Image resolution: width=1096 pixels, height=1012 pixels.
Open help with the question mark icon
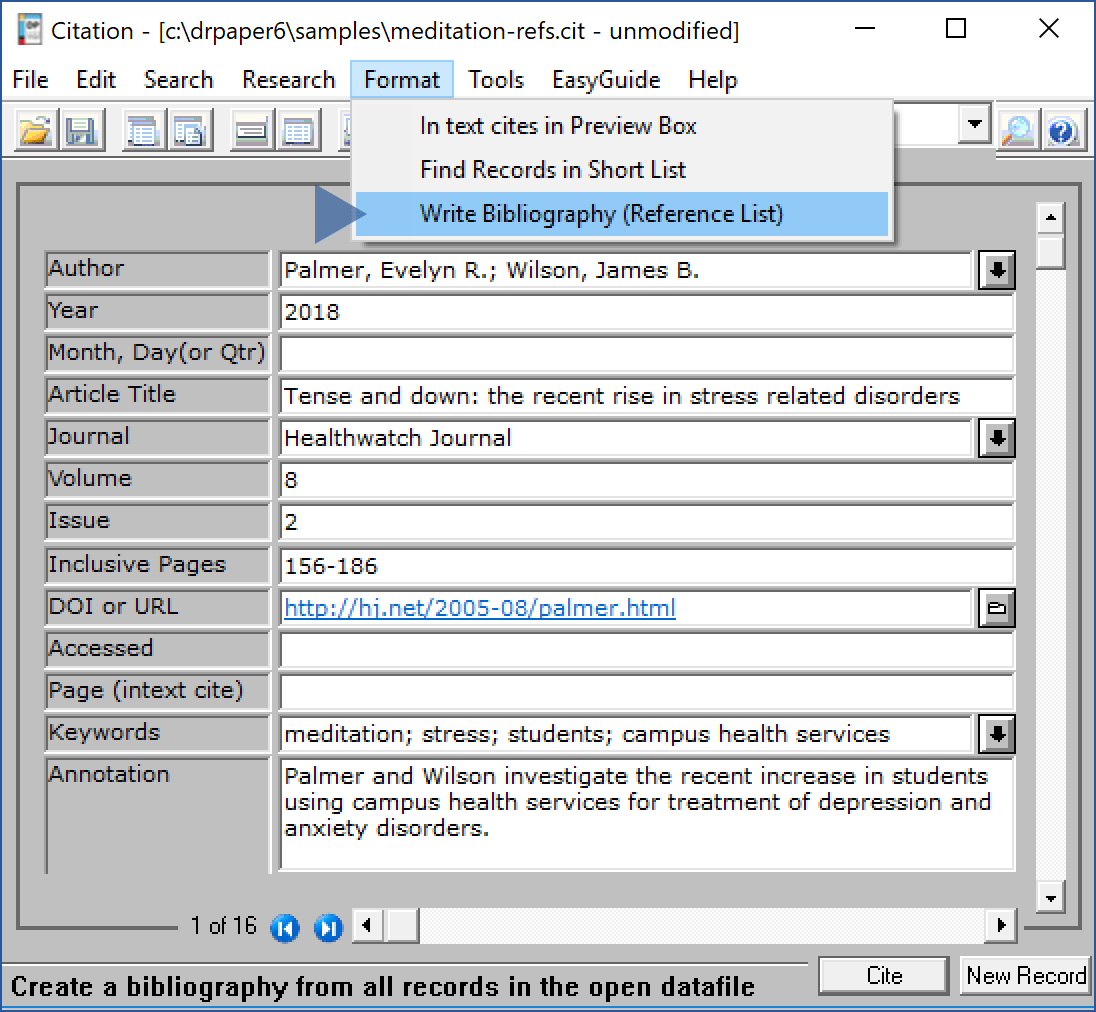[x=1063, y=131]
